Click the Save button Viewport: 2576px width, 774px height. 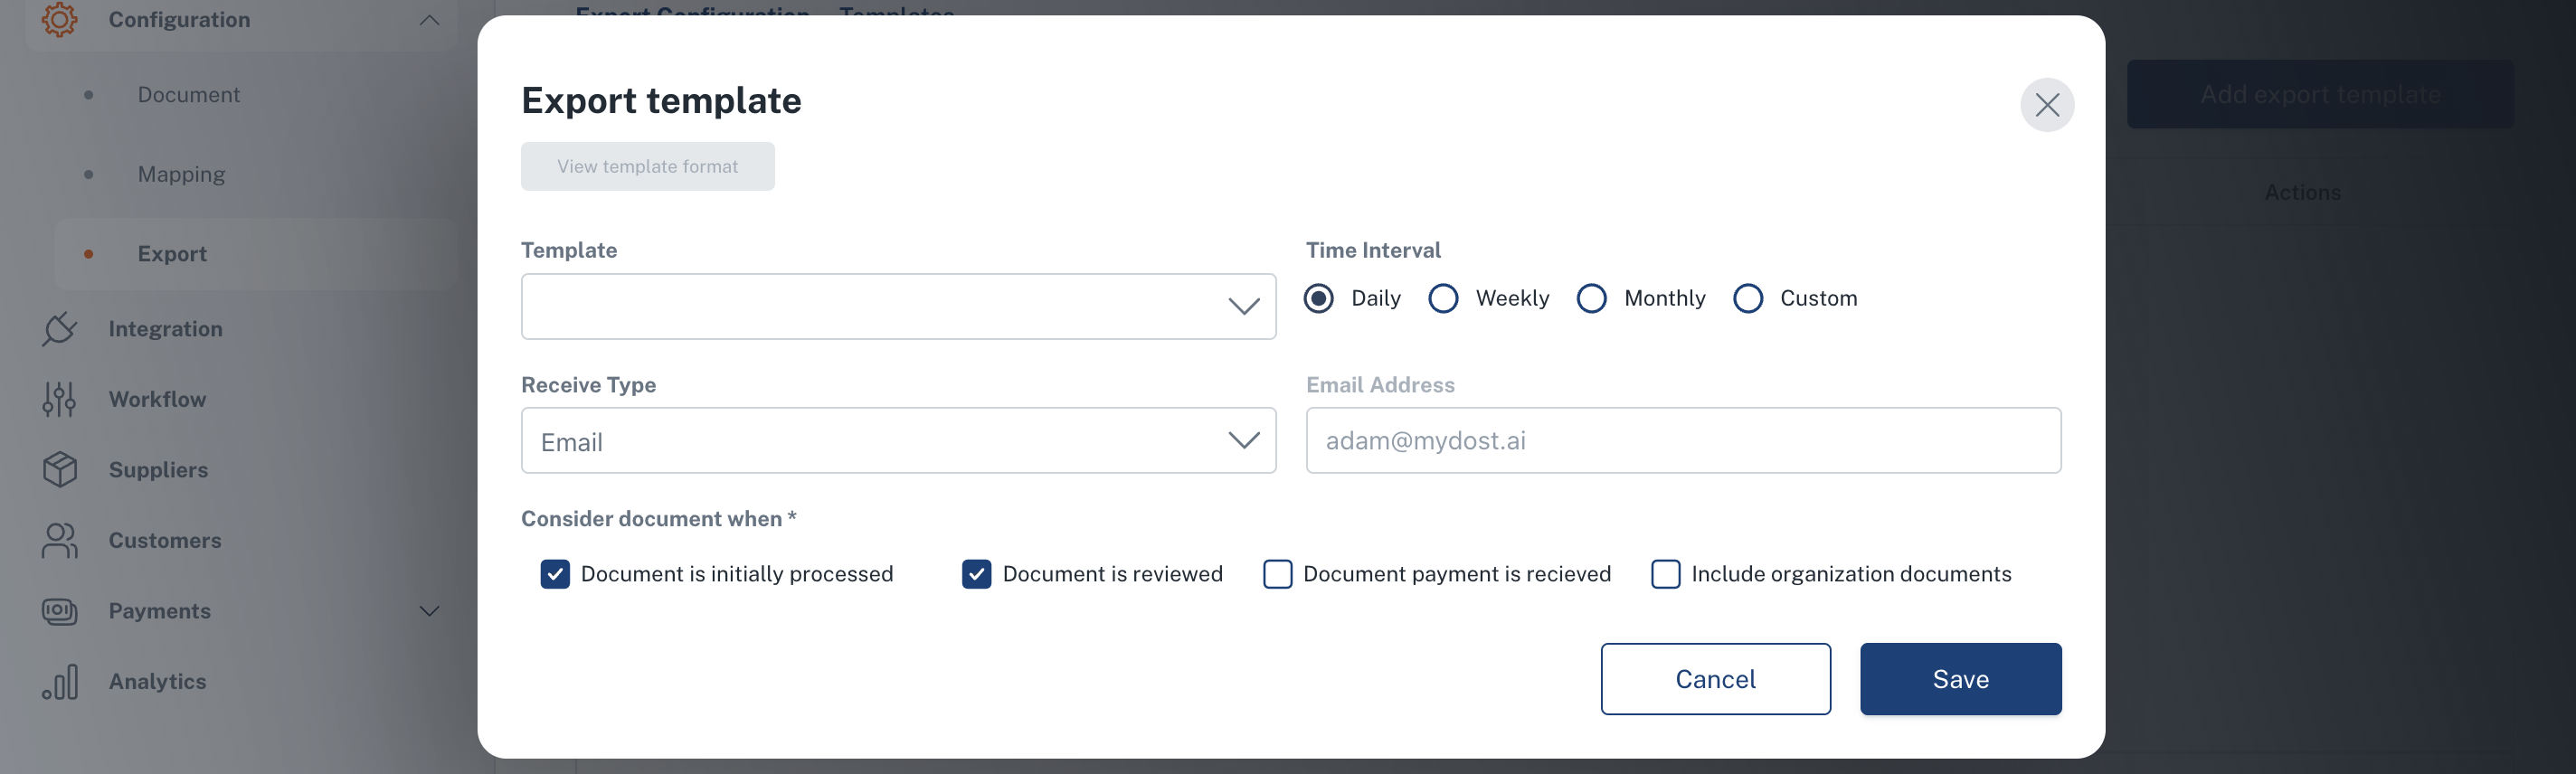tap(1960, 679)
